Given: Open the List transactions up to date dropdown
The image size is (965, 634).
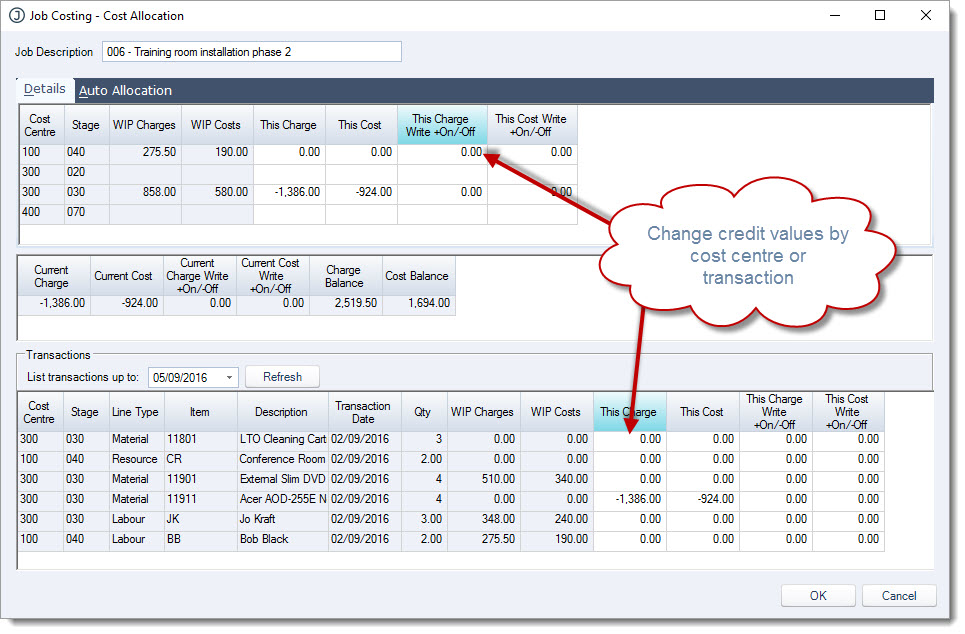Looking at the screenshot, I should pyautogui.click(x=229, y=377).
